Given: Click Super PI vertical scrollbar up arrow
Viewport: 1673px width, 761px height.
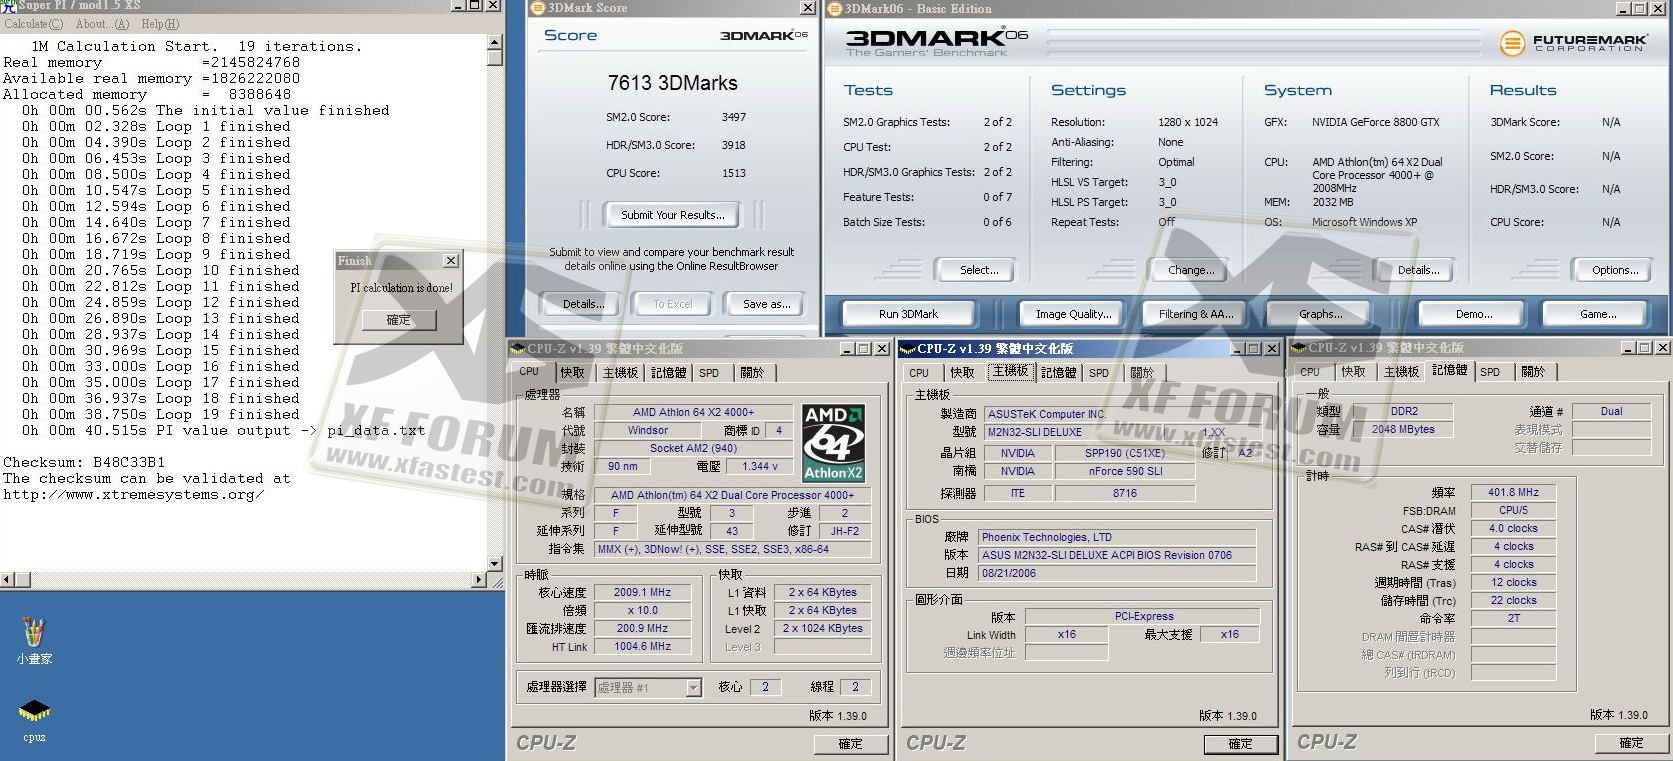Looking at the screenshot, I should tap(494, 43).
